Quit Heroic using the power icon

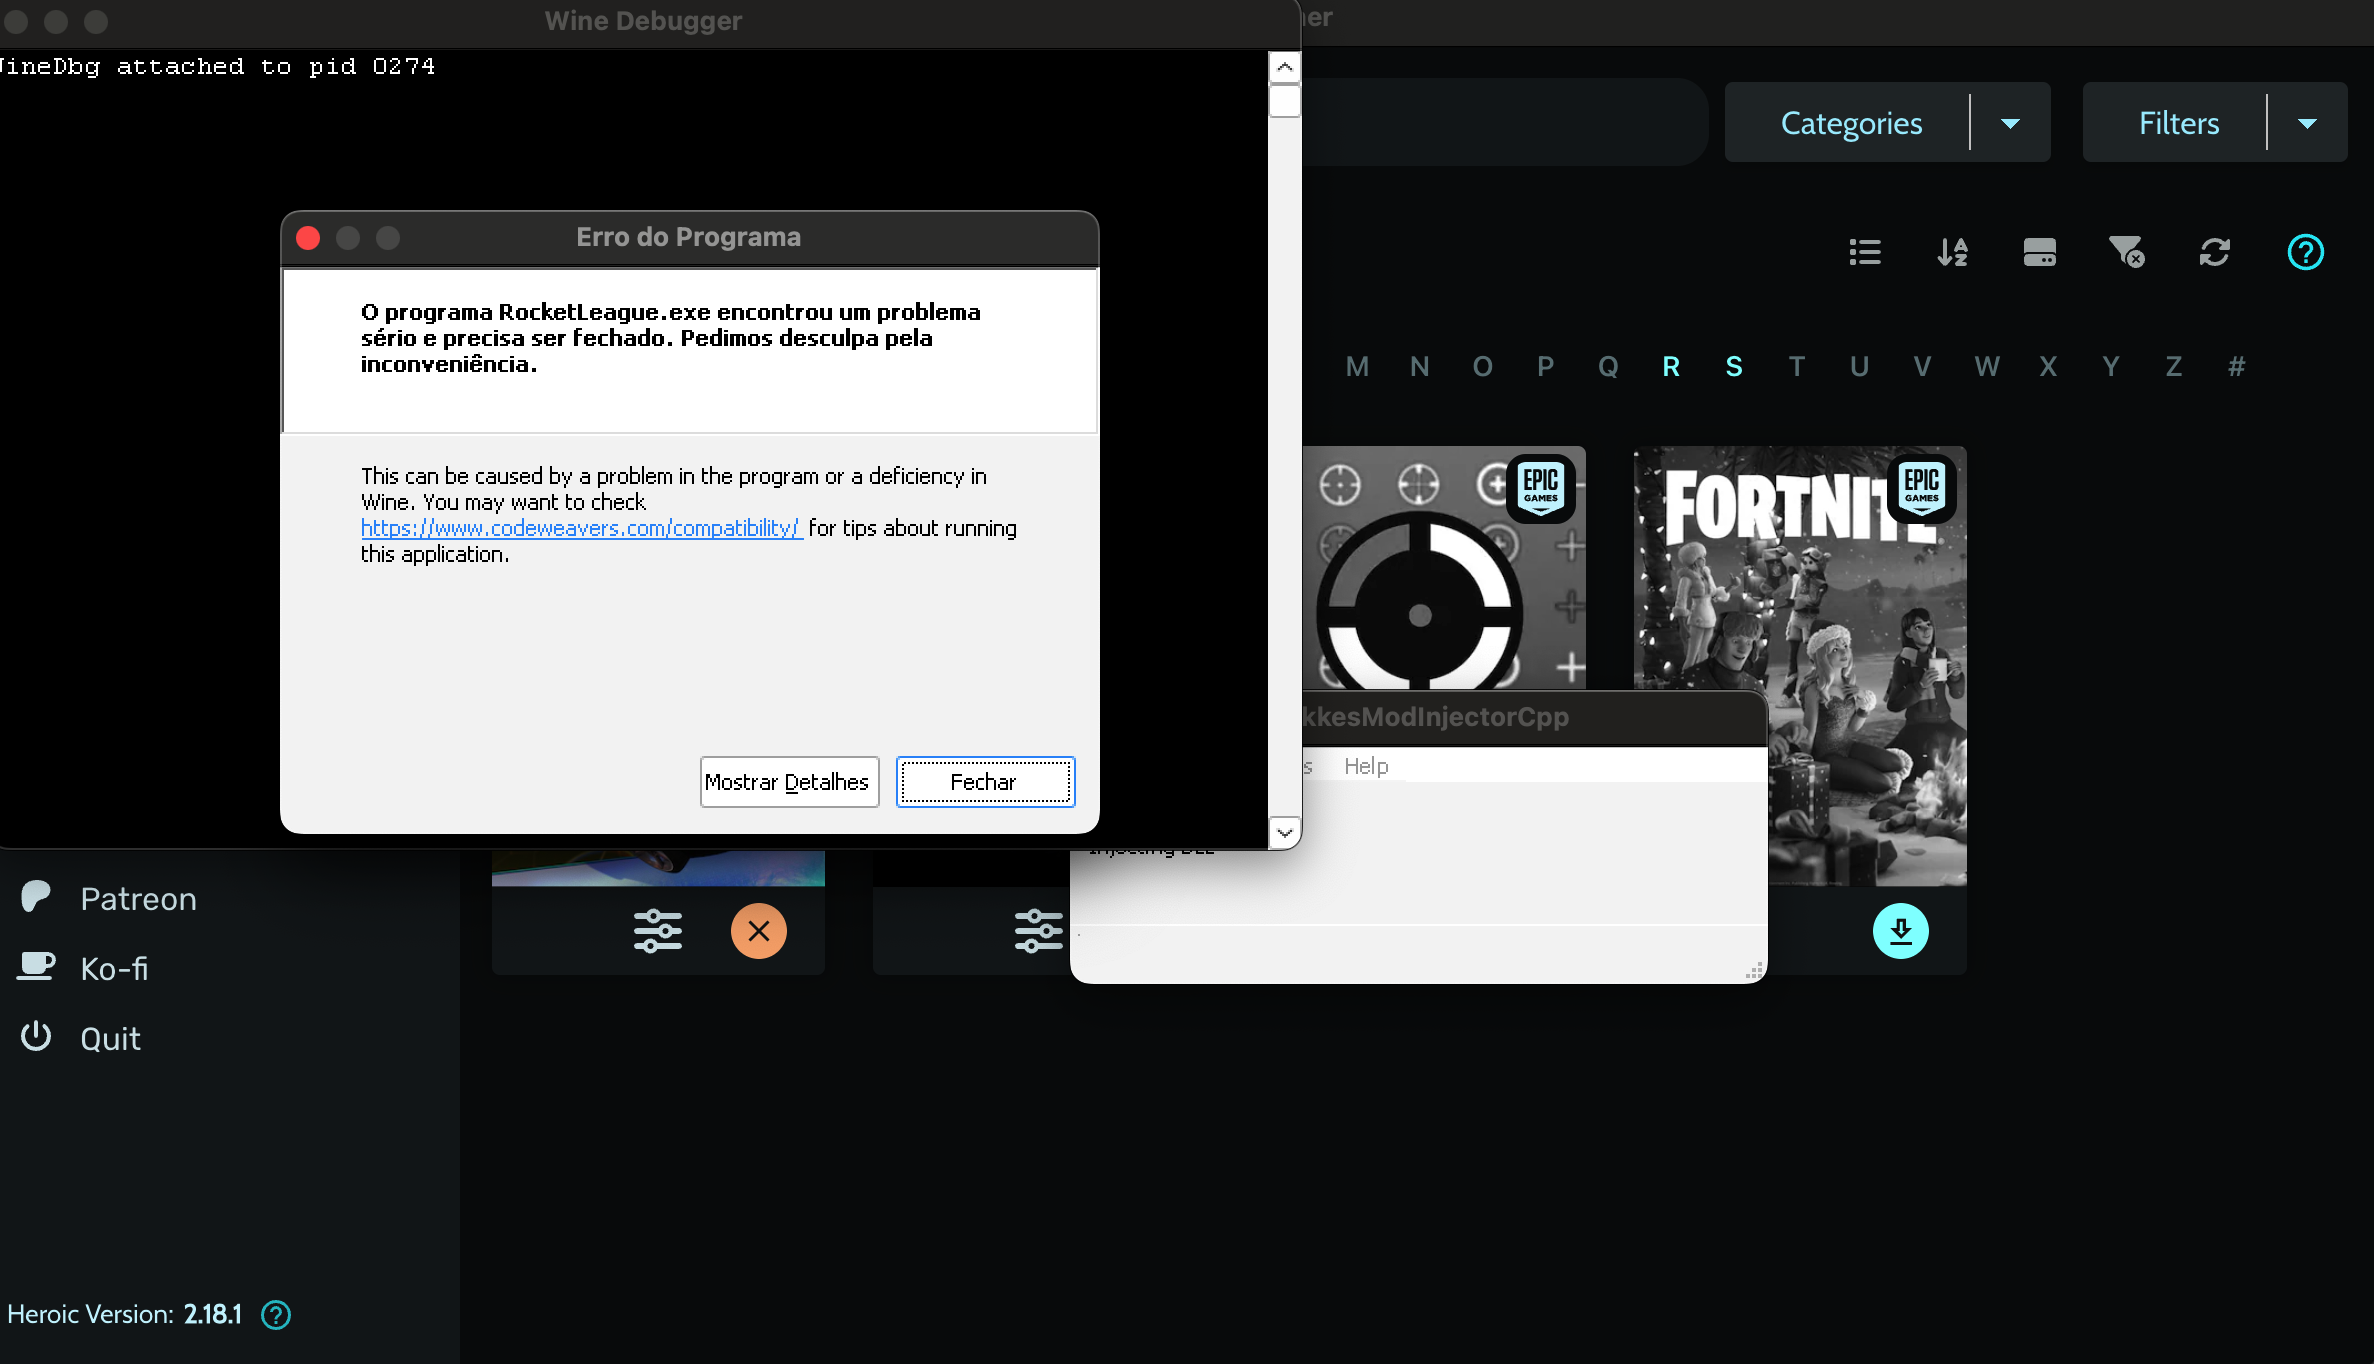[x=110, y=1037]
